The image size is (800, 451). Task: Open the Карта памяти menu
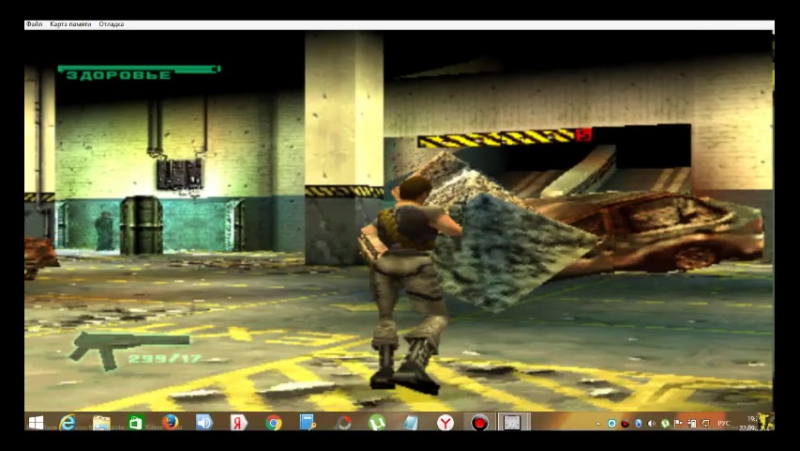tap(69, 23)
